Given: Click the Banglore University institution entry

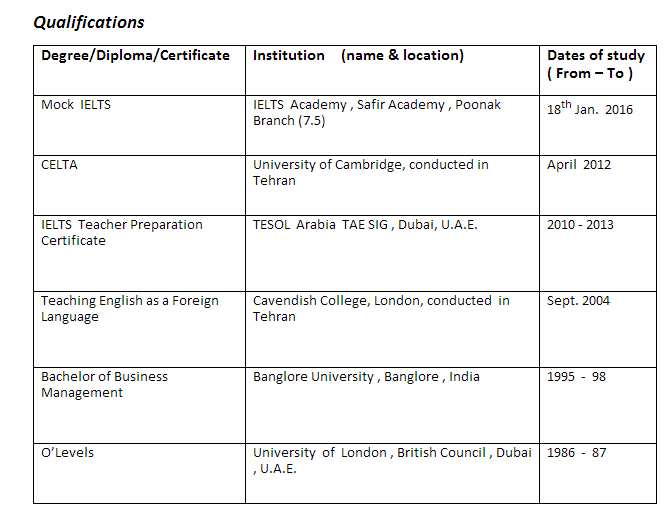Looking at the screenshot, I should 366,377.
